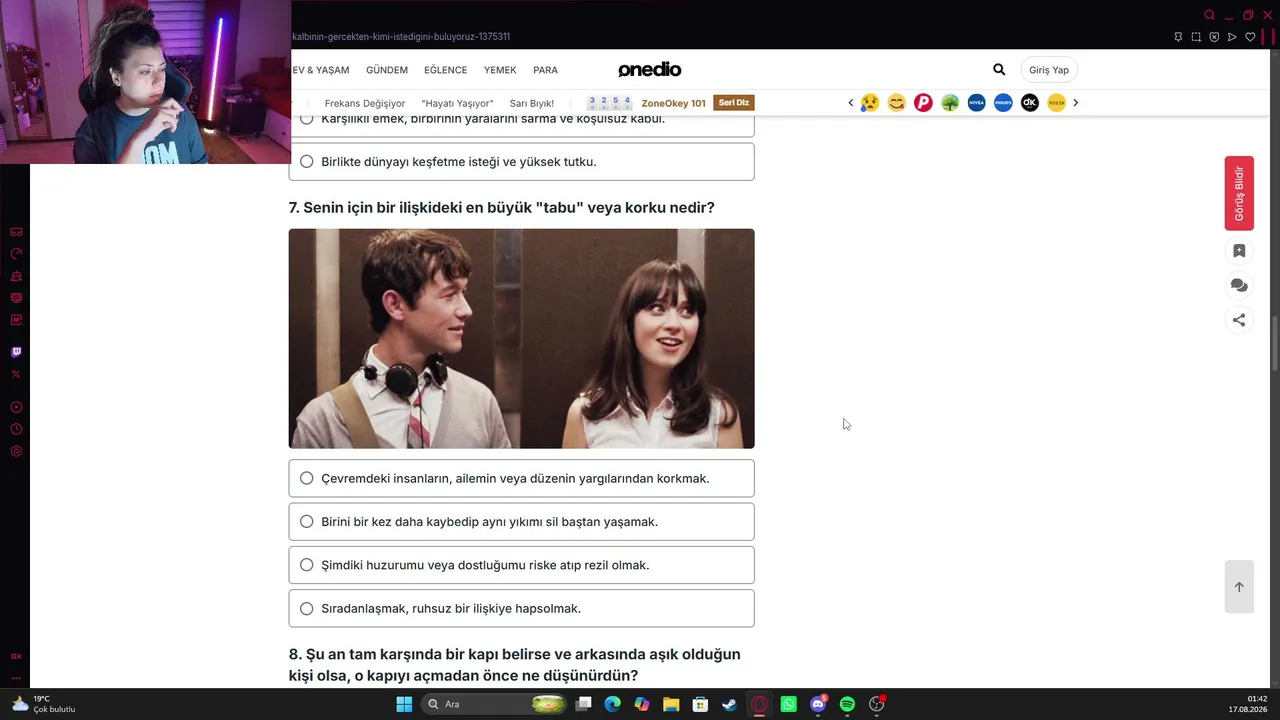Select 'Karşılıklı emek' answer option
Image resolution: width=1280 pixels, height=720 pixels.
point(521,124)
